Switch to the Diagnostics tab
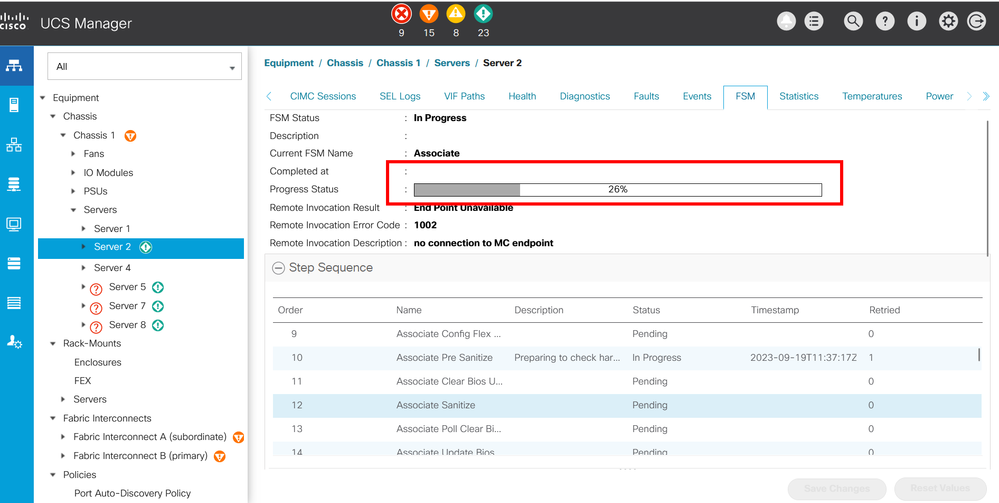 coord(585,96)
